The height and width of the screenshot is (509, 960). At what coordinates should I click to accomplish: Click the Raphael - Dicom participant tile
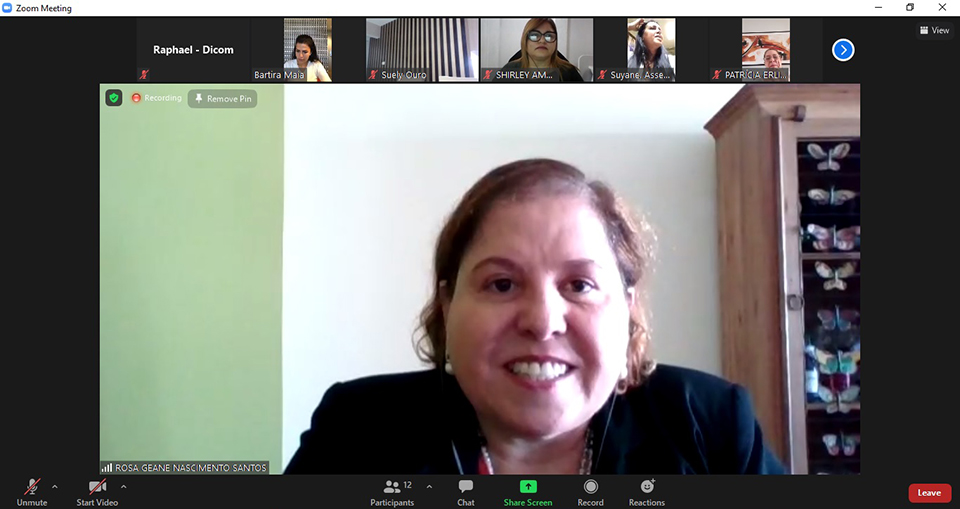tap(193, 50)
